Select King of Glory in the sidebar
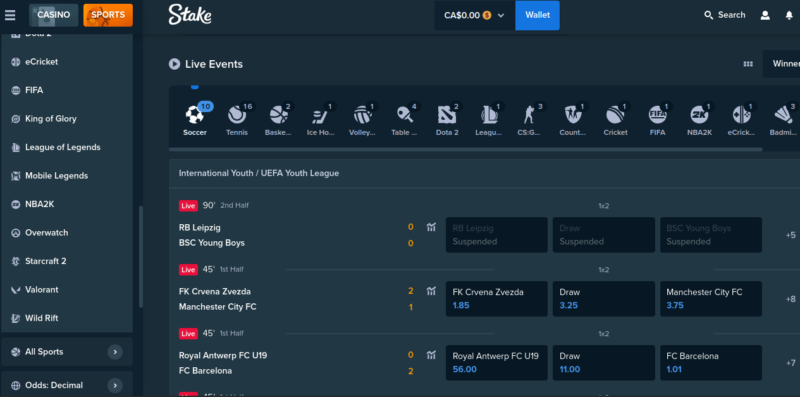 66,119
